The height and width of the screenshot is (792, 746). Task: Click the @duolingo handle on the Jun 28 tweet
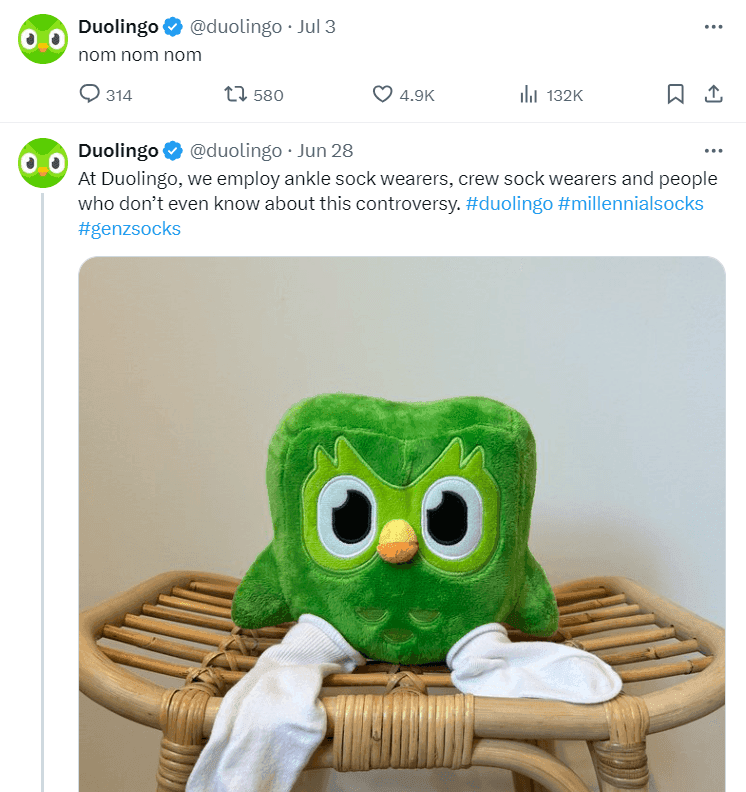click(236, 151)
